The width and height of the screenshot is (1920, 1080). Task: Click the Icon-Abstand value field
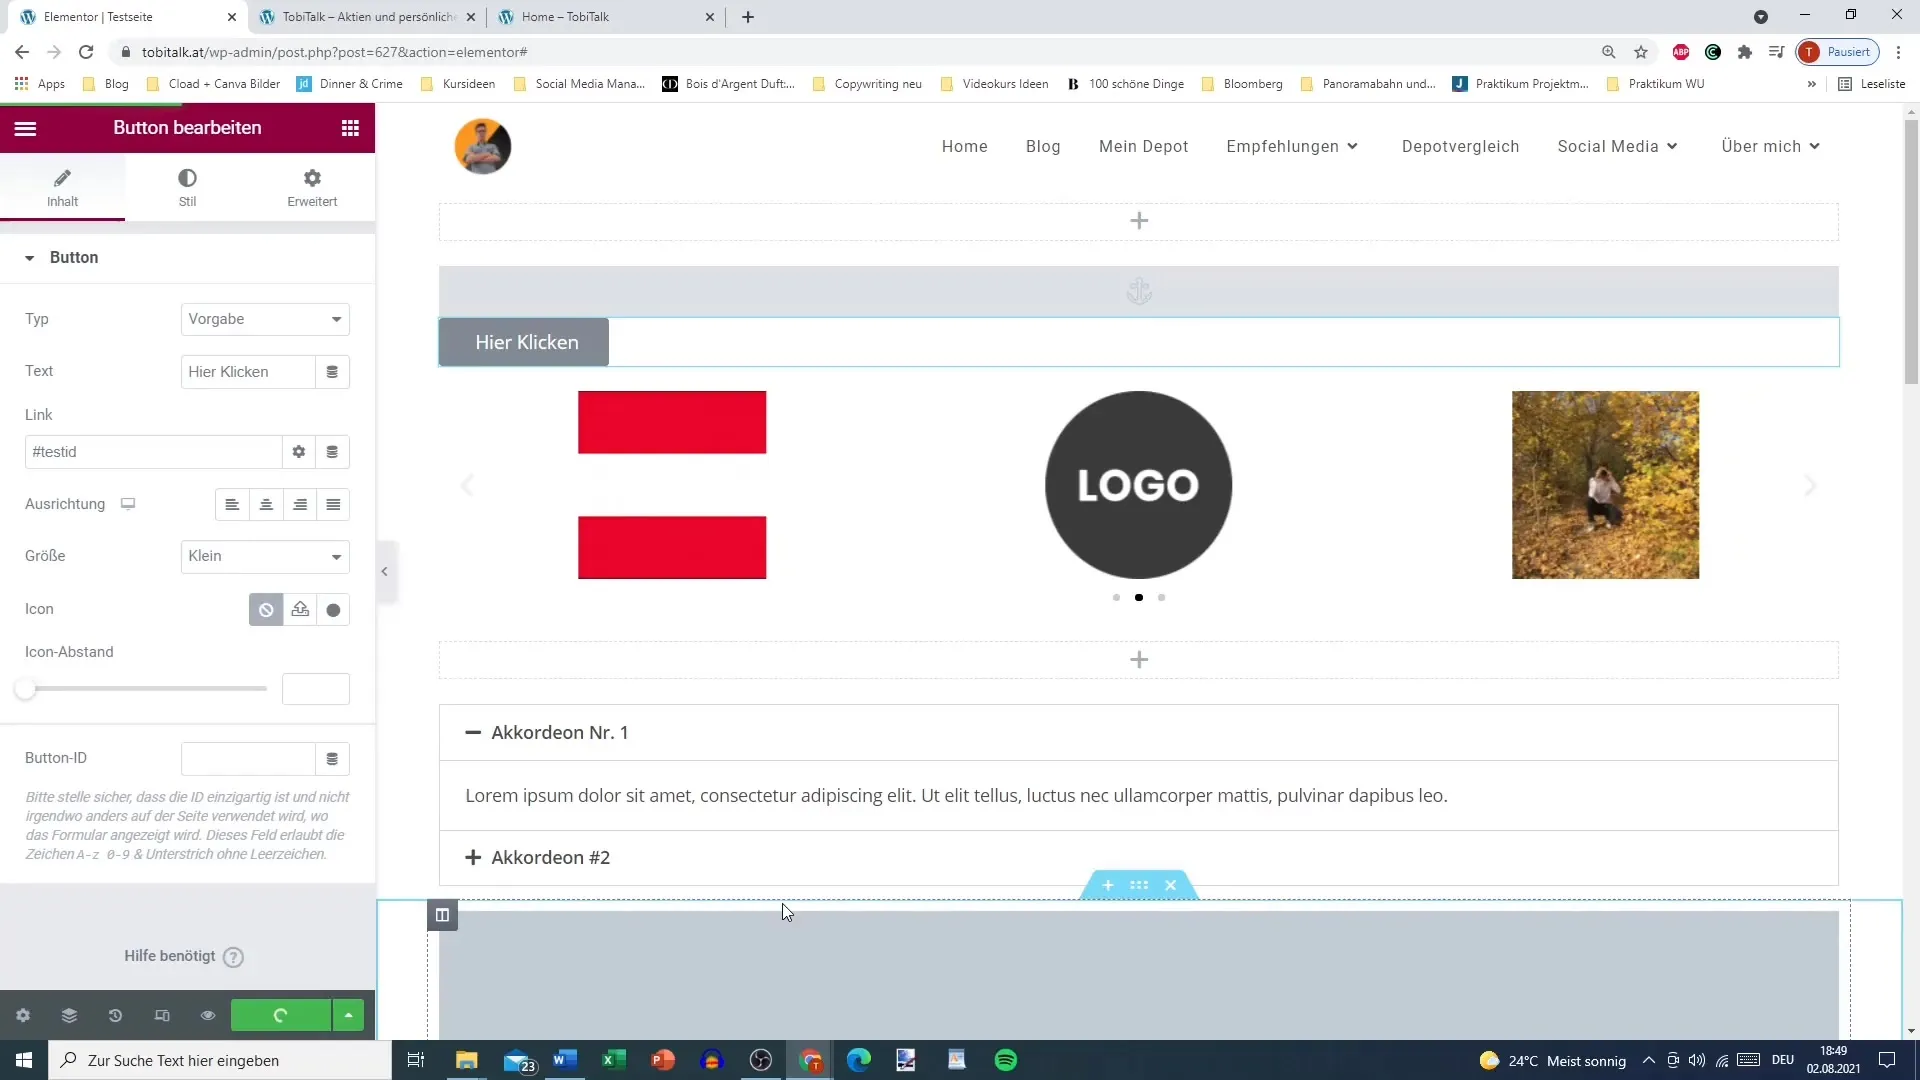(x=316, y=689)
